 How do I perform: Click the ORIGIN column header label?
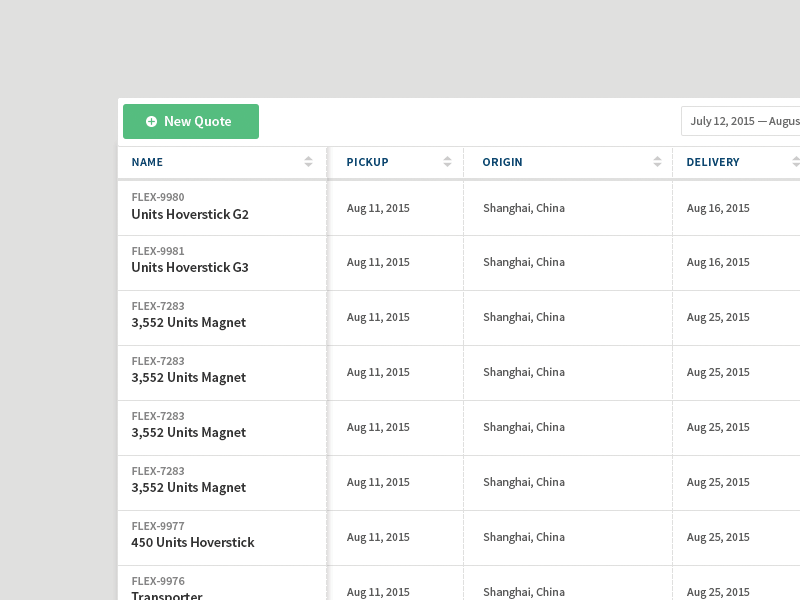coord(502,162)
